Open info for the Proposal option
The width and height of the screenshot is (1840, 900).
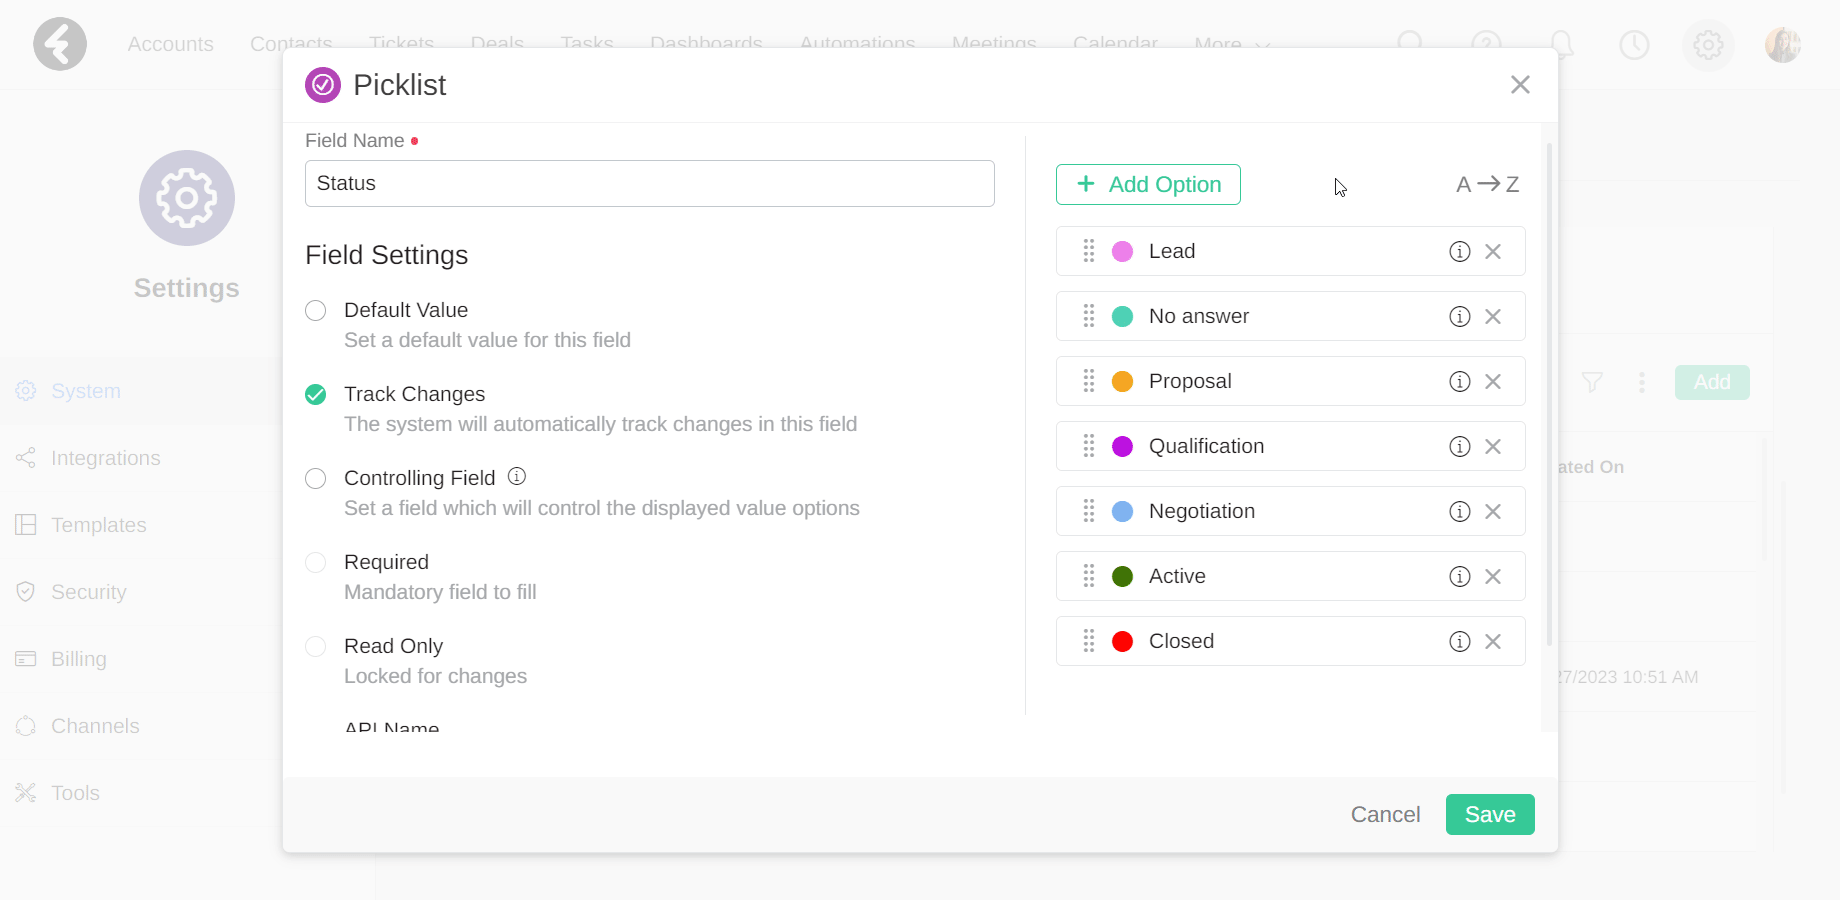(x=1460, y=381)
